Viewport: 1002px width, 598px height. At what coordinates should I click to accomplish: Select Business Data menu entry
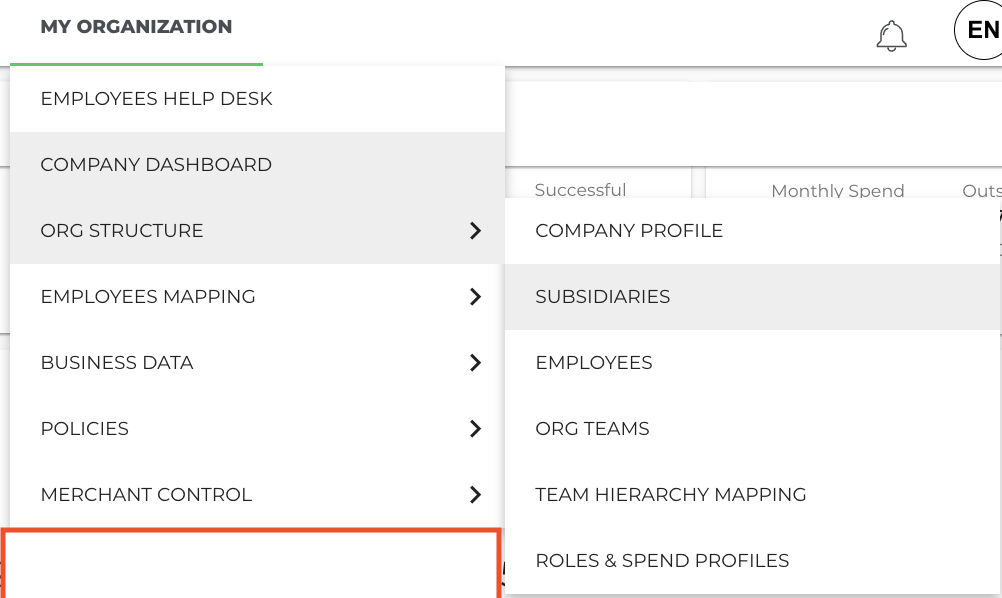pyautogui.click(x=258, y=362)
